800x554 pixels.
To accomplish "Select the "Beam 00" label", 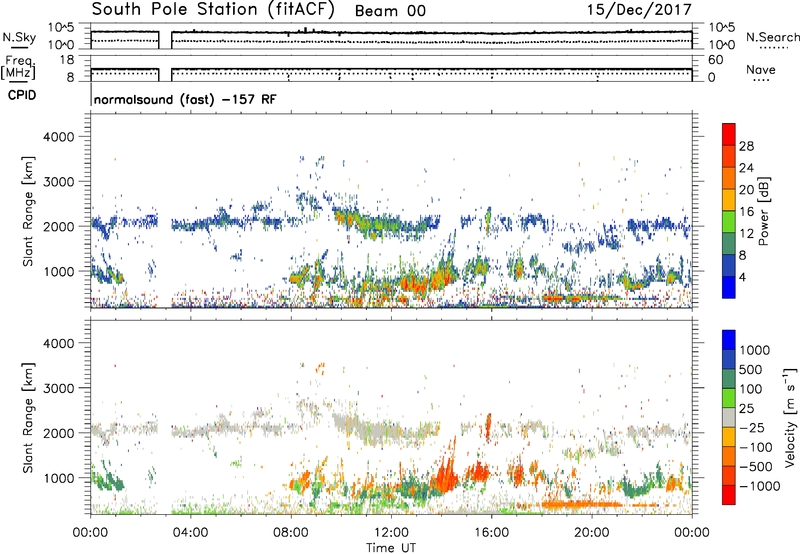I will pos(390,11).
